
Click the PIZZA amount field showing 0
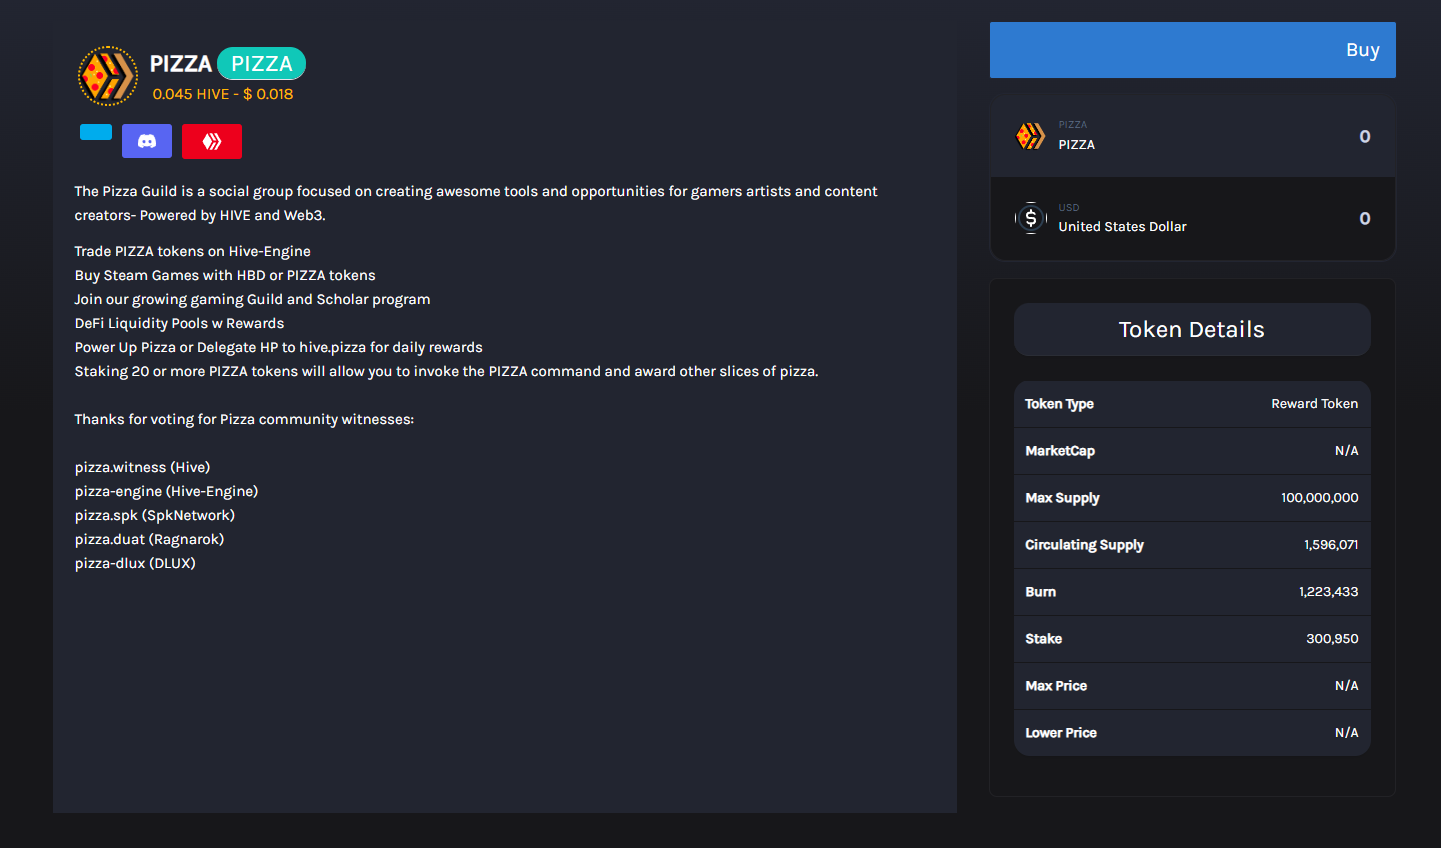point(1364,137)
